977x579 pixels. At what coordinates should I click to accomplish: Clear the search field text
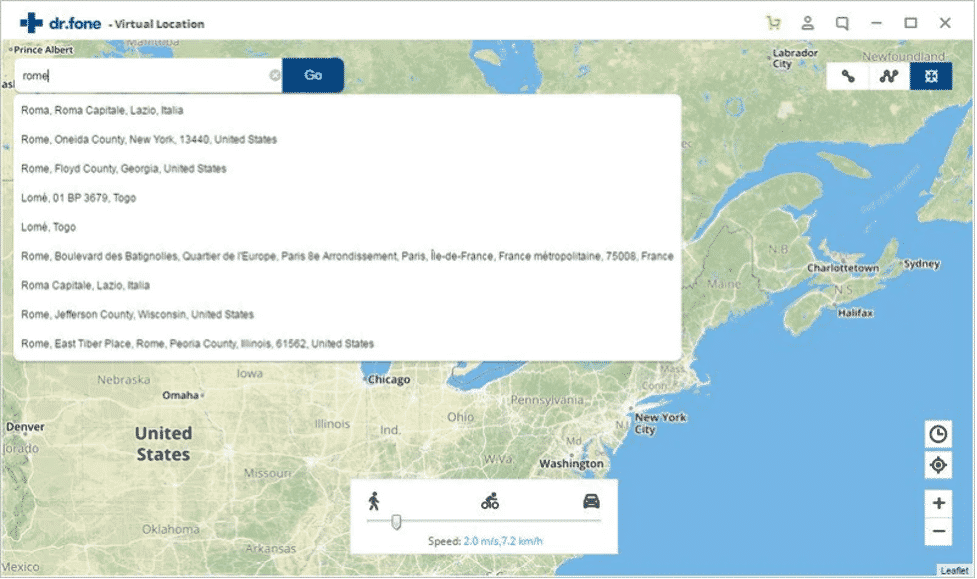275,75
